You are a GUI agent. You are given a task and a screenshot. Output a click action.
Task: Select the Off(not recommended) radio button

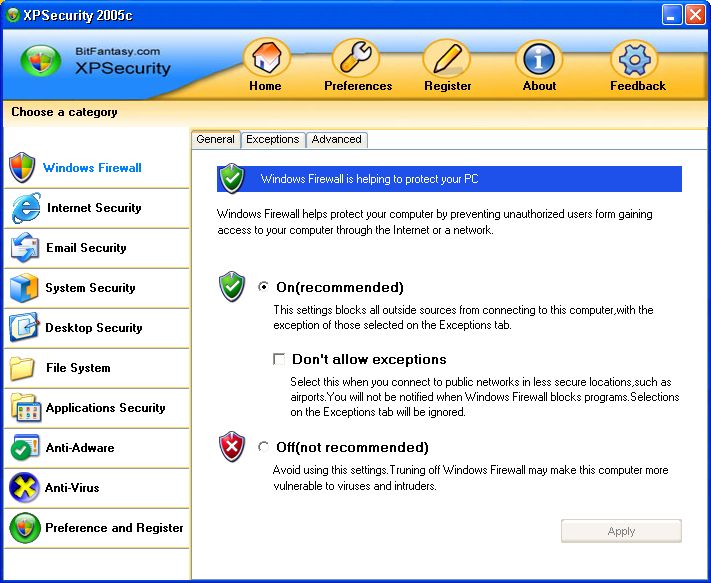[x=263, y=447]
